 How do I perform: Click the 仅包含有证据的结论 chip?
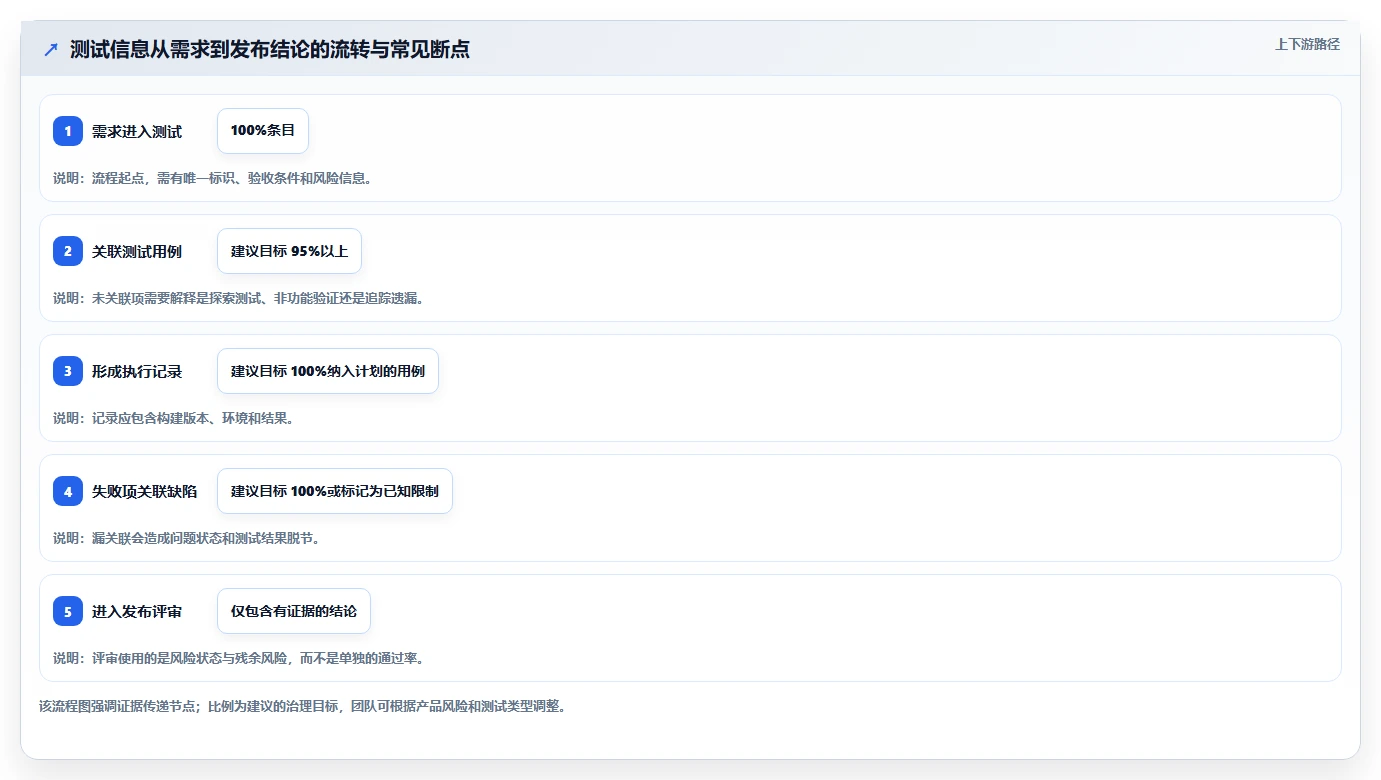click(x=294, y=611)
